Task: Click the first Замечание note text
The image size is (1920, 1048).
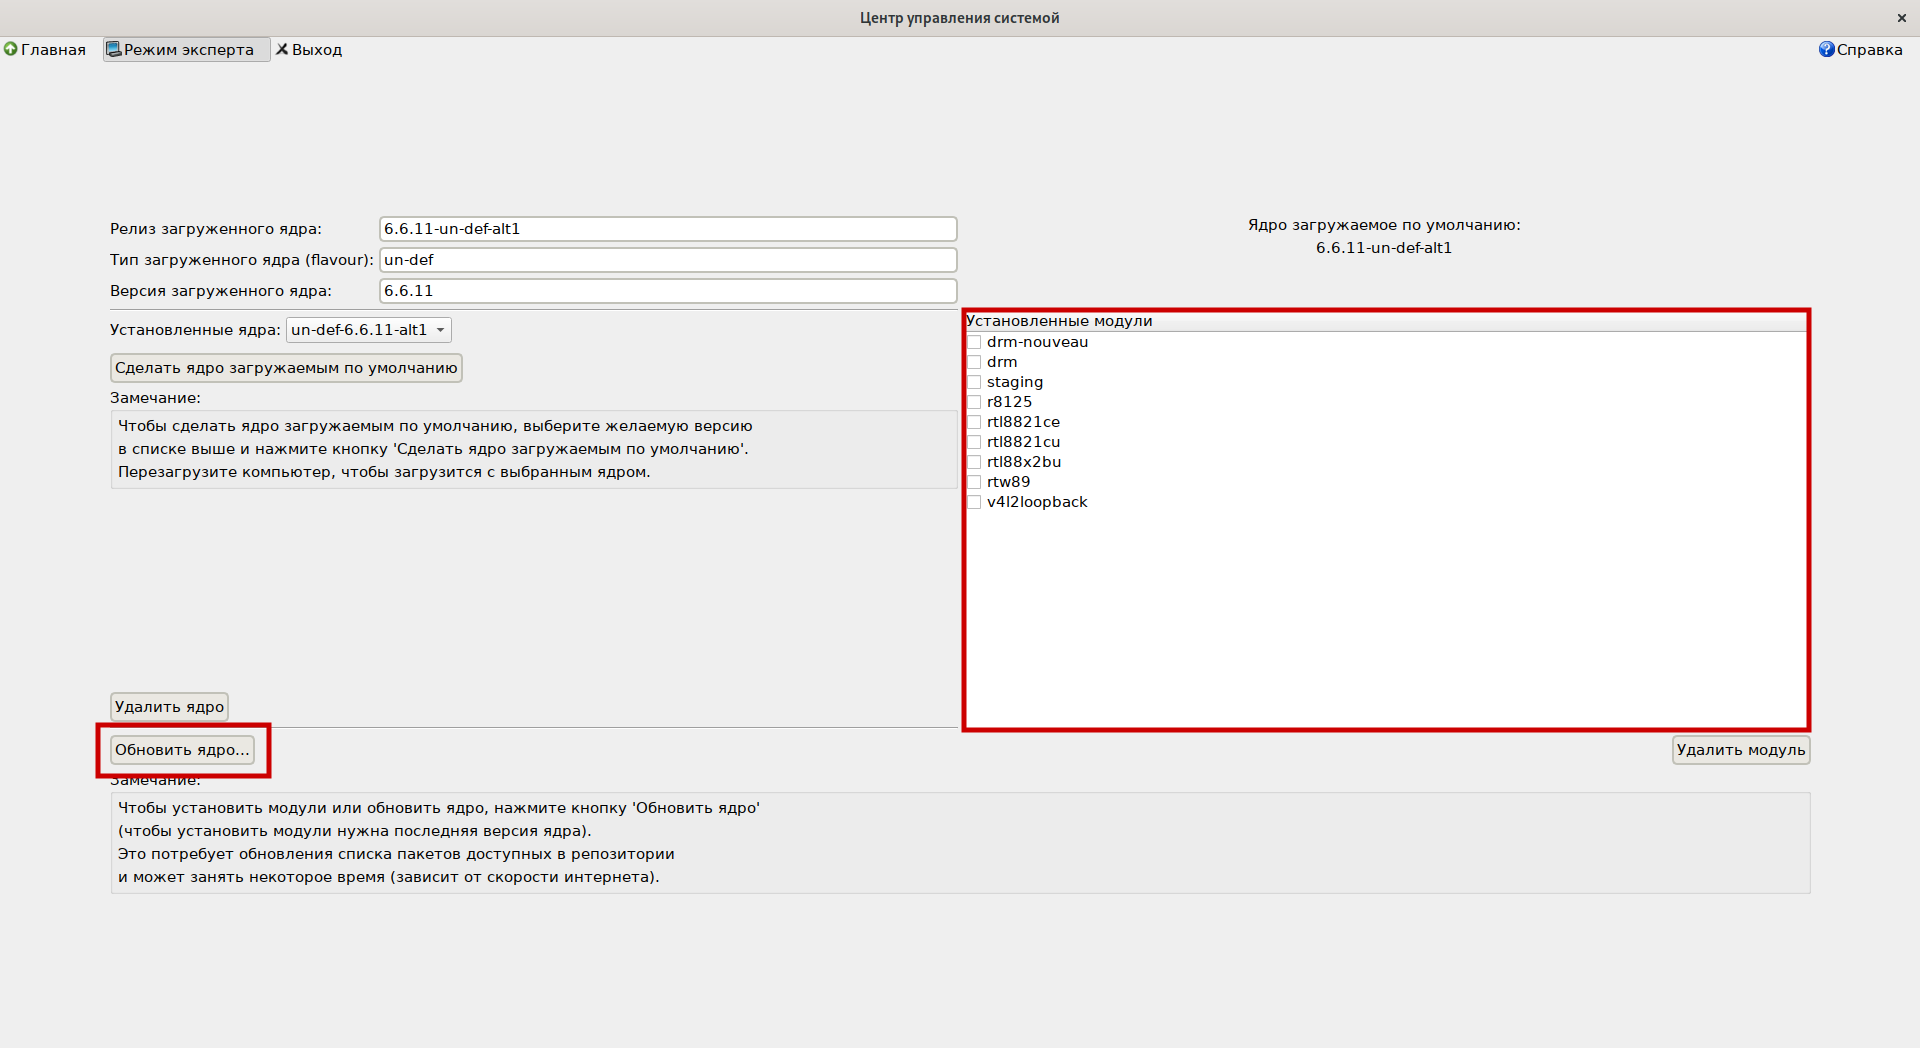Action: [534, 449]
